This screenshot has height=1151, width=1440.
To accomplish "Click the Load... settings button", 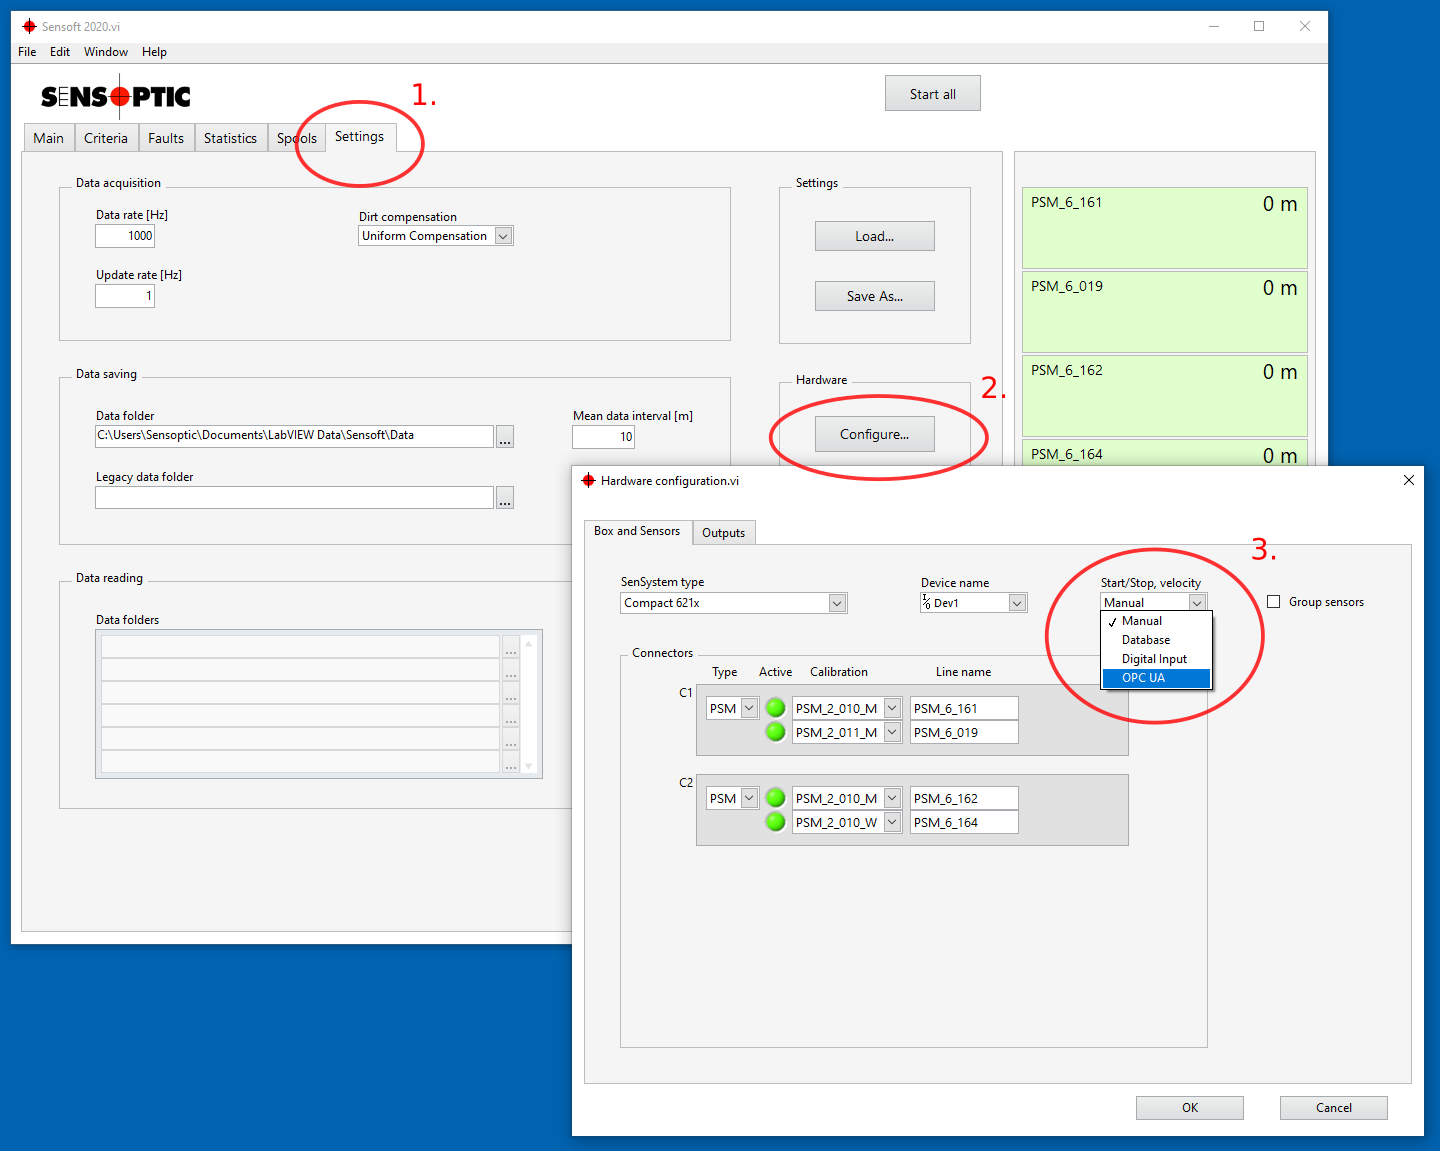I will [875, 236].
